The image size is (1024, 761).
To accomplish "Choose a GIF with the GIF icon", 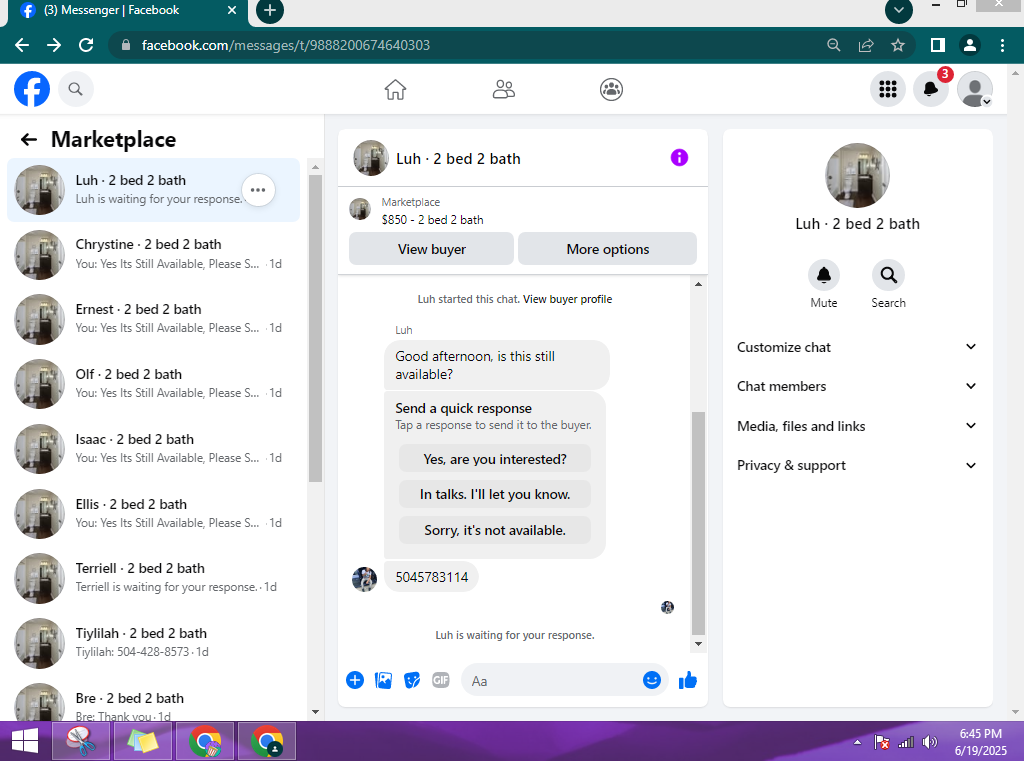I will (x=441, y=680).
